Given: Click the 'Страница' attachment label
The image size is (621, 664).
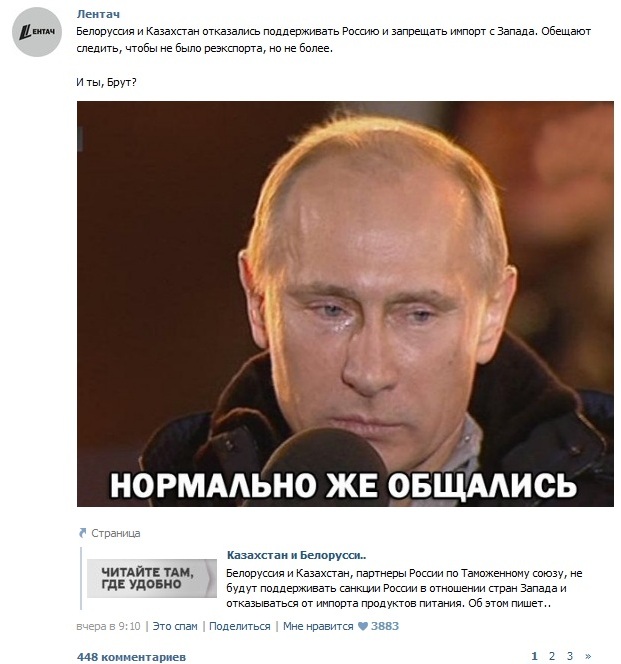Looking at the screenshot, I should [116, 533].
